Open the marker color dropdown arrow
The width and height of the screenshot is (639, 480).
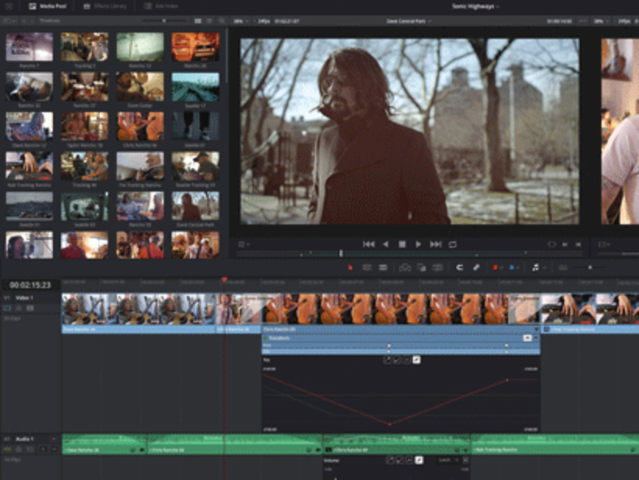pos(518,268)
